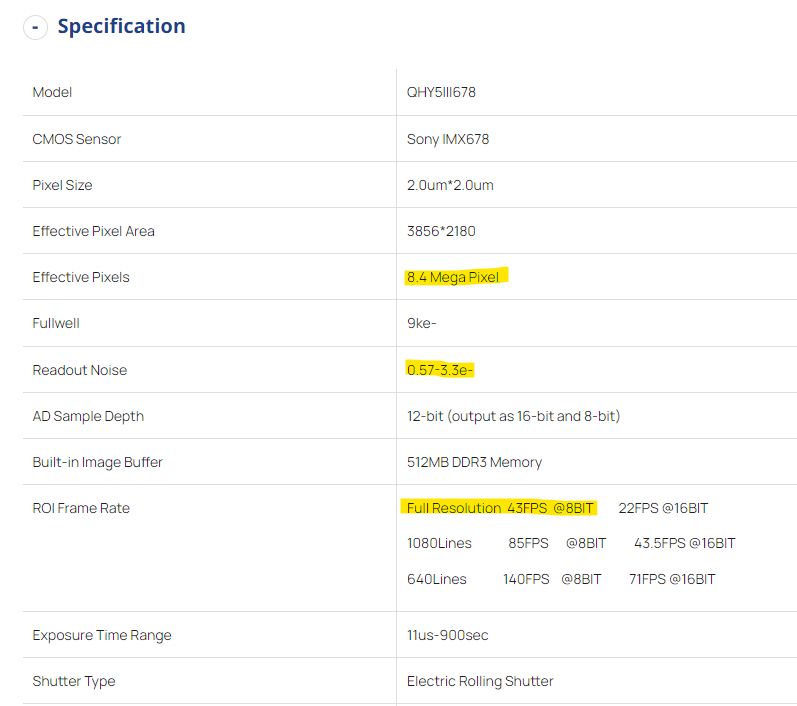Click the 9ke- fullwell value
Viewport: 797px width, 706px height.
(422, 324)
